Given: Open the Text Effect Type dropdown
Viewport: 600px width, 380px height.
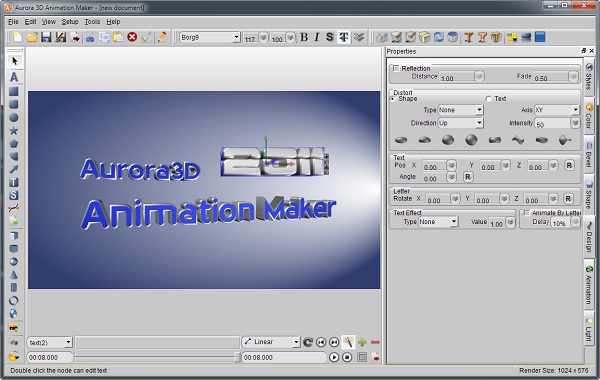Looking at the screenshot, I should click(x=454, y=222).
